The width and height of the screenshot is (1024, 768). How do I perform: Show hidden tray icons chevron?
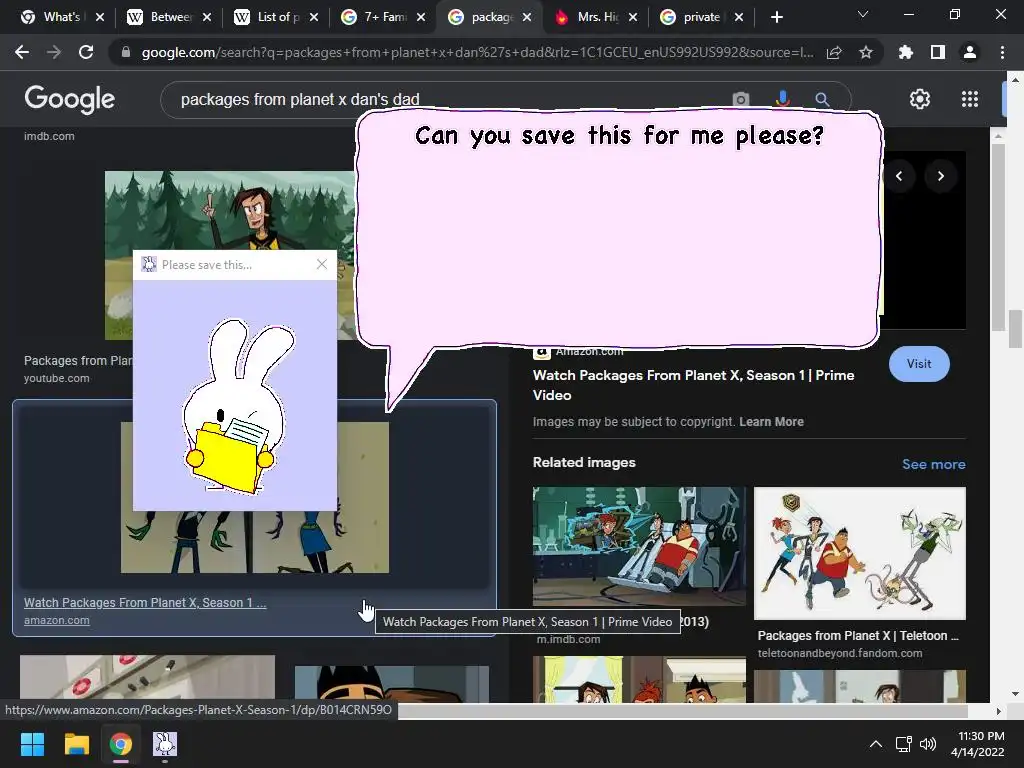pos(876,744)
